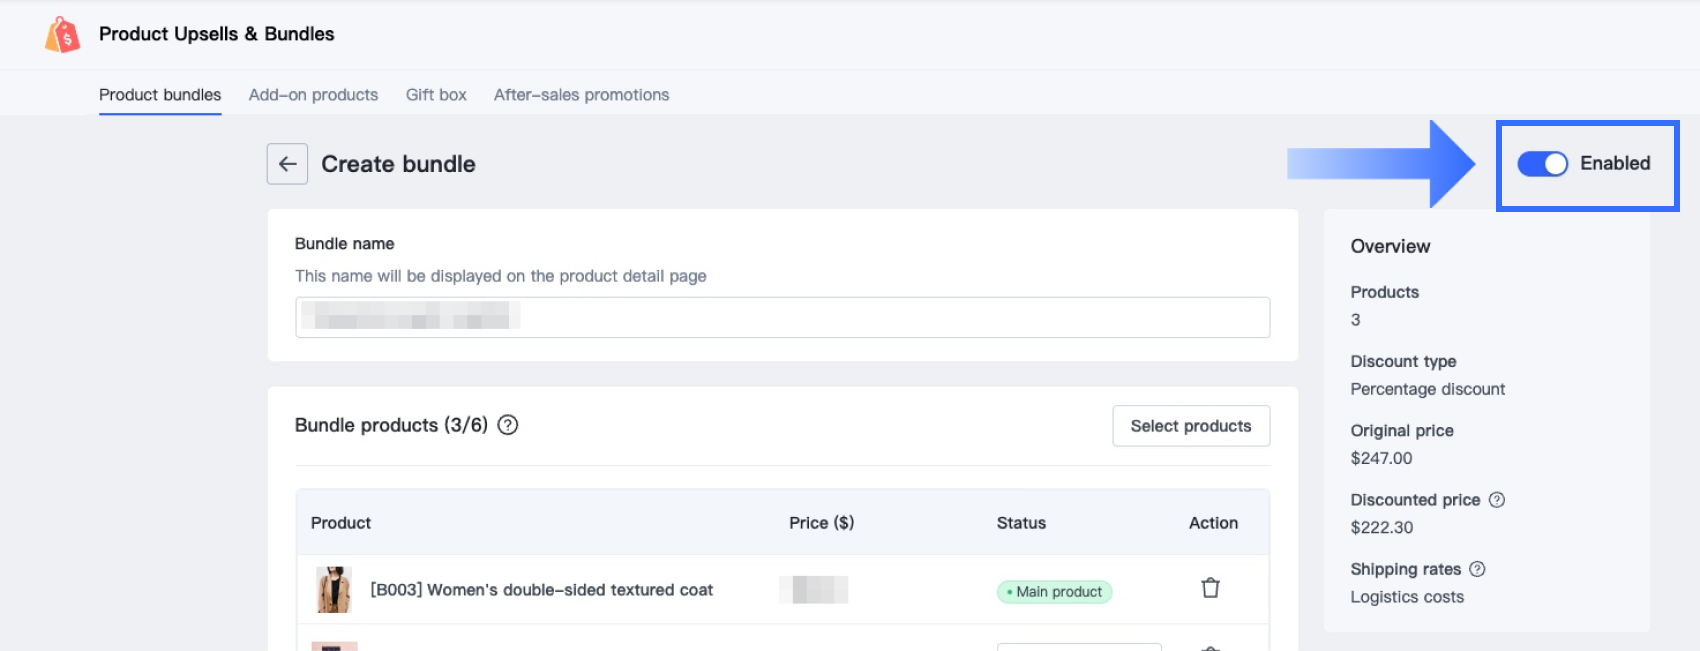
Task: Click the Product Upsells & Bundles title
Action: (x=216, y=34)
